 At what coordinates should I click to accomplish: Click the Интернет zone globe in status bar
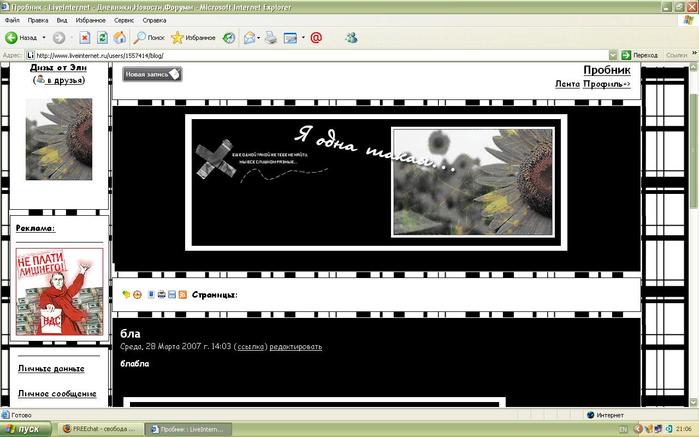[x=591, y=415]
